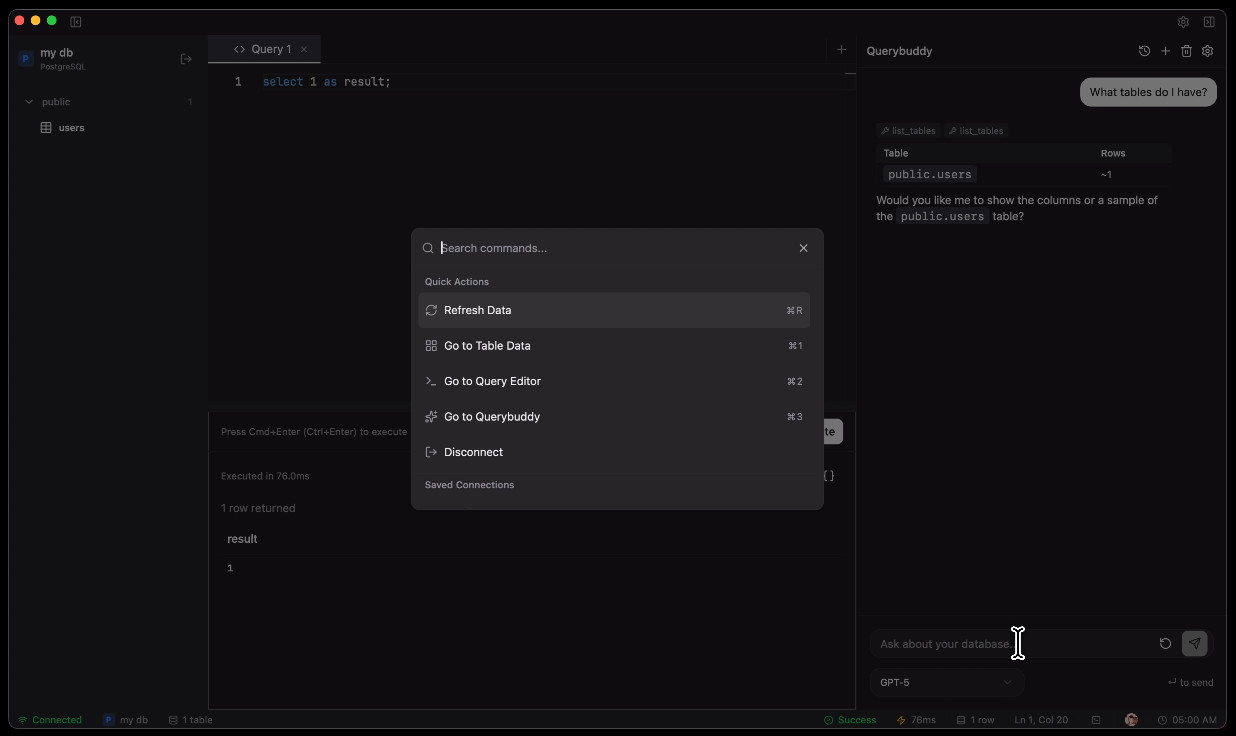Switch results to JSON braces view

[x=828, y=476]
